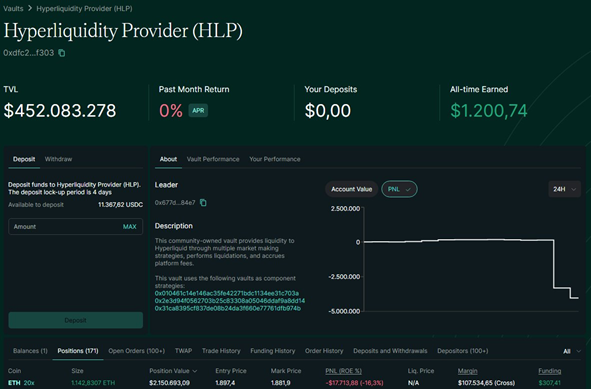Open the Open Orders (100+) tab
The width and height of the screenshot is (591, 389).
pos(136,351)
